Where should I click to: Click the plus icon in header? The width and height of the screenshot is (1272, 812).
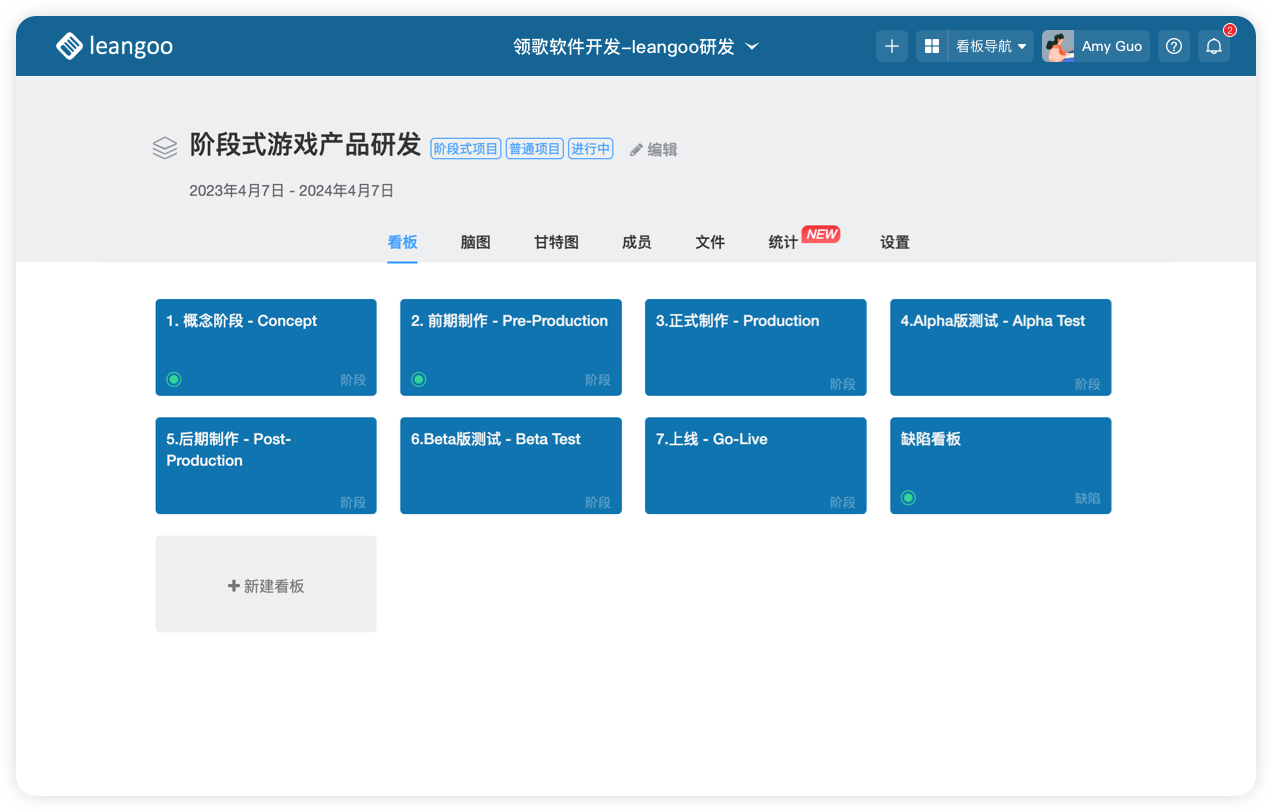coord(892,46)
